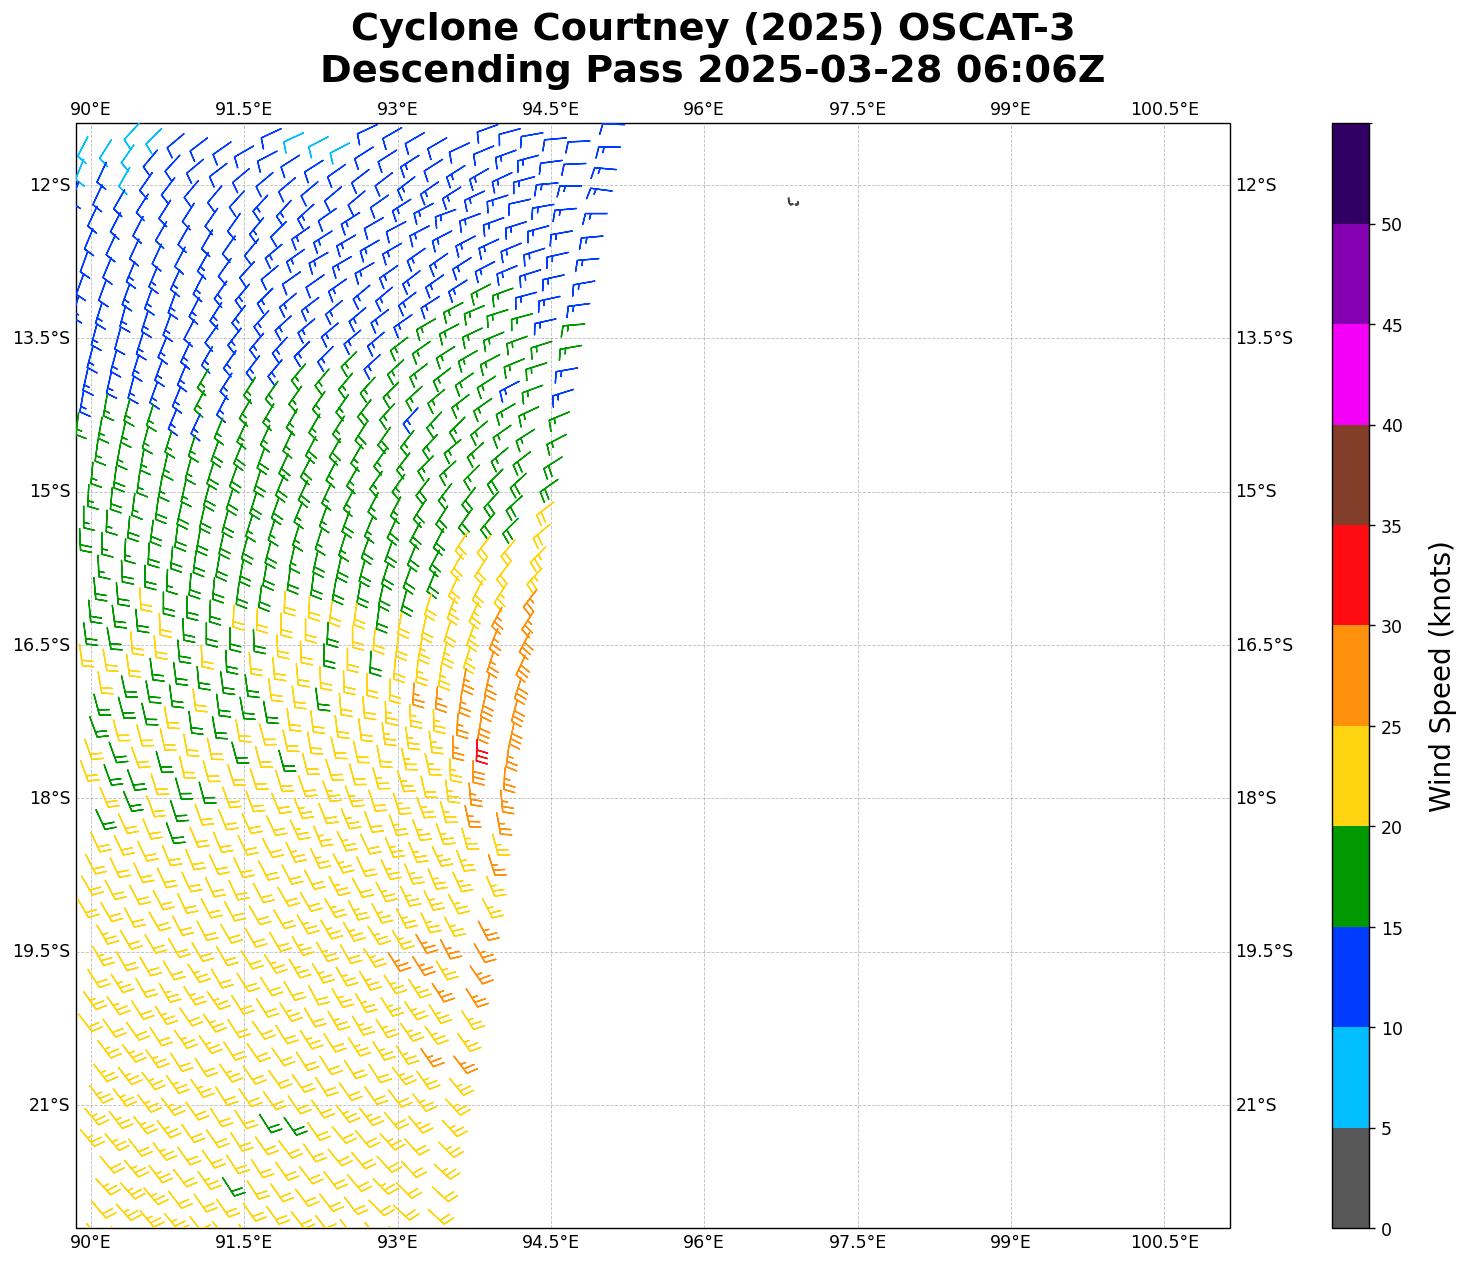Click the right-axis 15°S latitude label
This screenshot has width=1469, height=1264.
[1256, 491]
